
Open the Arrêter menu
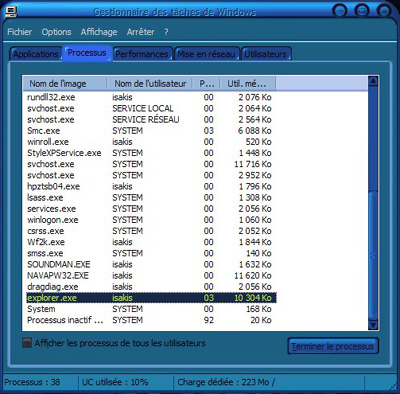coord(140,32)
